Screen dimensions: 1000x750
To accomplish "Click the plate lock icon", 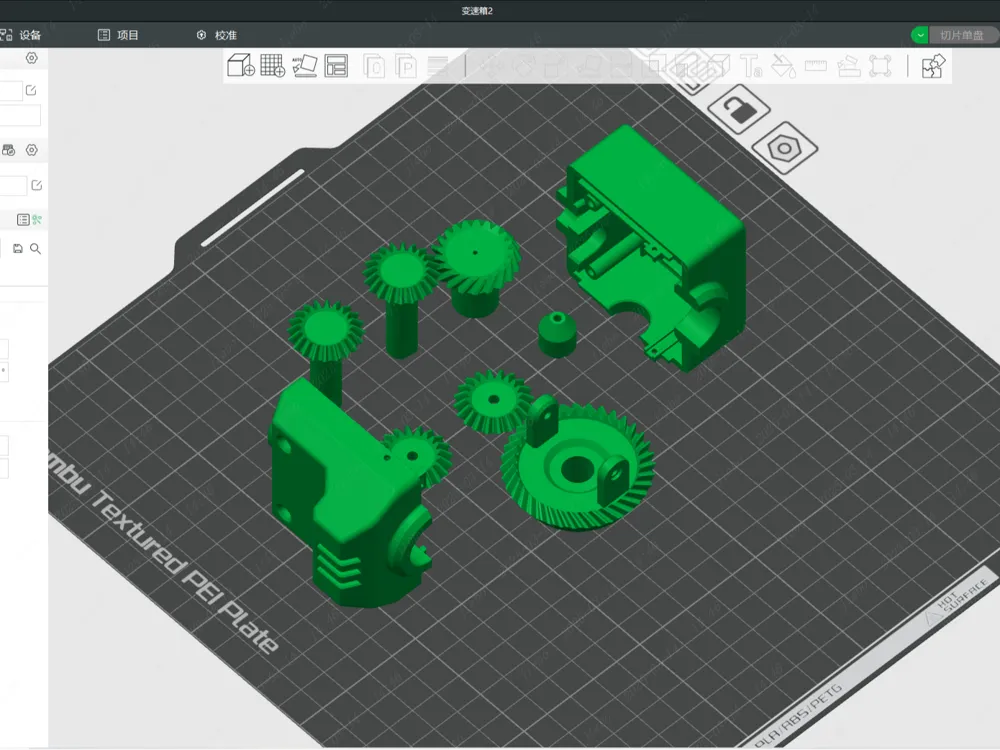I will coord(739,108).
